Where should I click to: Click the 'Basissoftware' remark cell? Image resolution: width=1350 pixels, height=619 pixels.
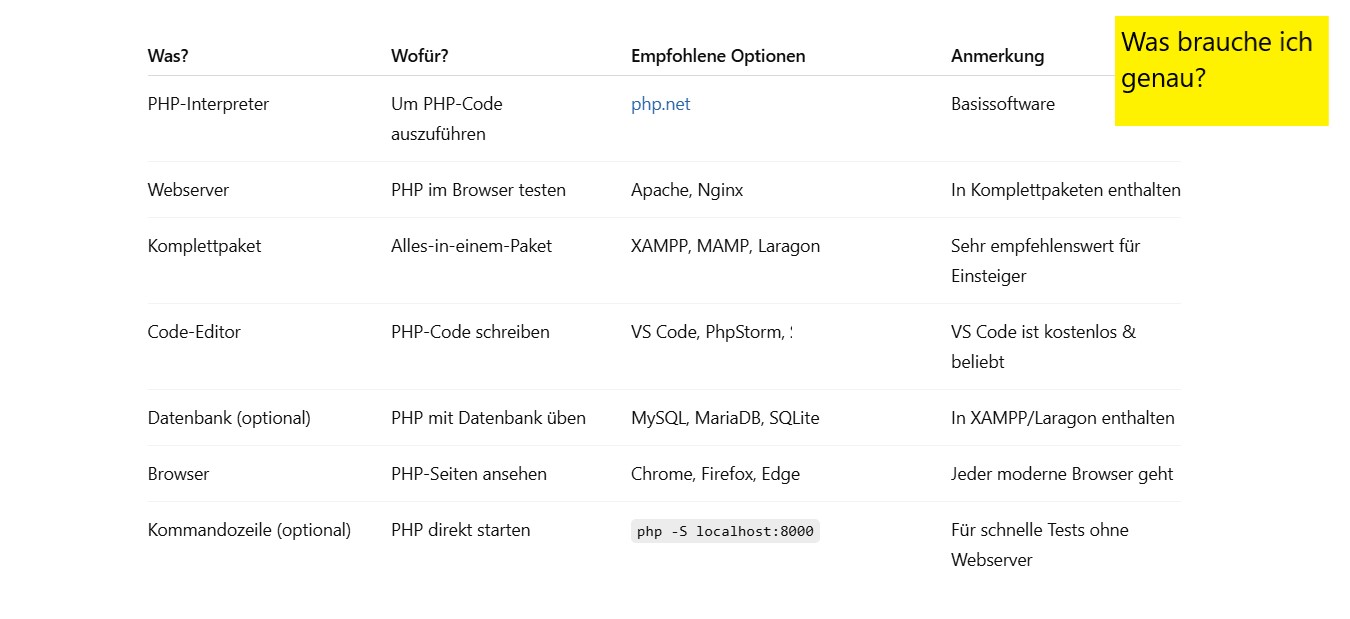pyautogui.click(x=1003, y=104)
